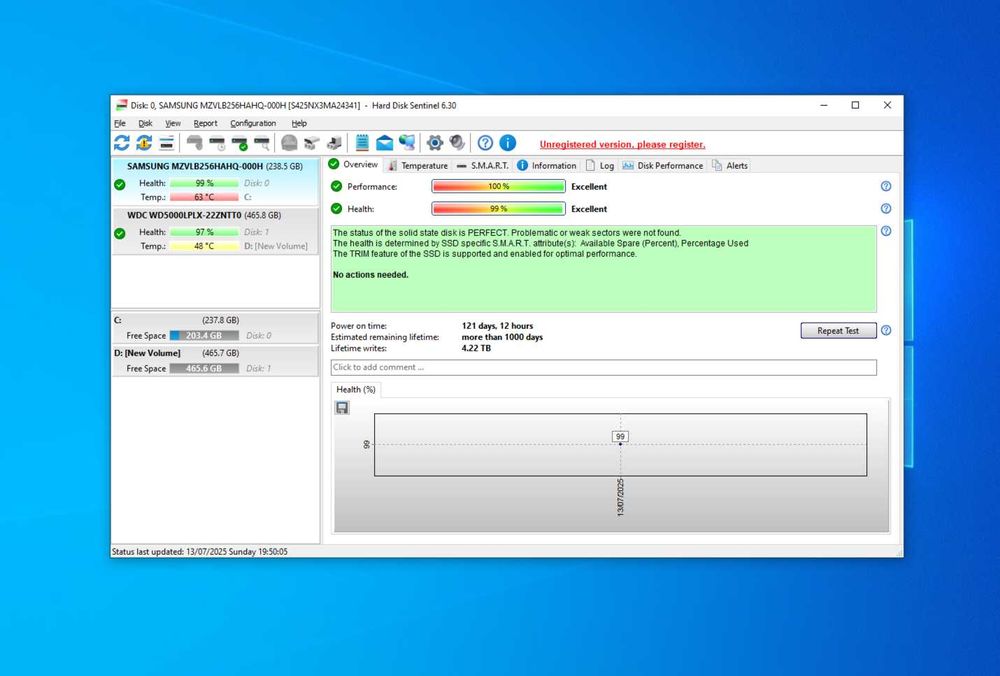Screen dimensions: 1000x676
Task: Select the SAMSUNG MZVLB256HAHQ-000H disk entry
Action: 216,181
